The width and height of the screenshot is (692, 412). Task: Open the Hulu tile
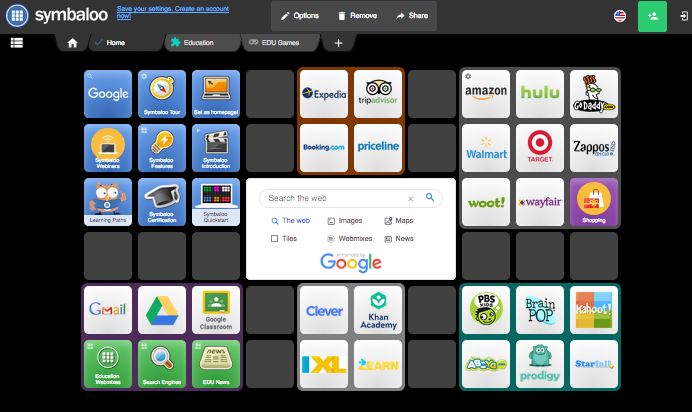click(540, 94)
